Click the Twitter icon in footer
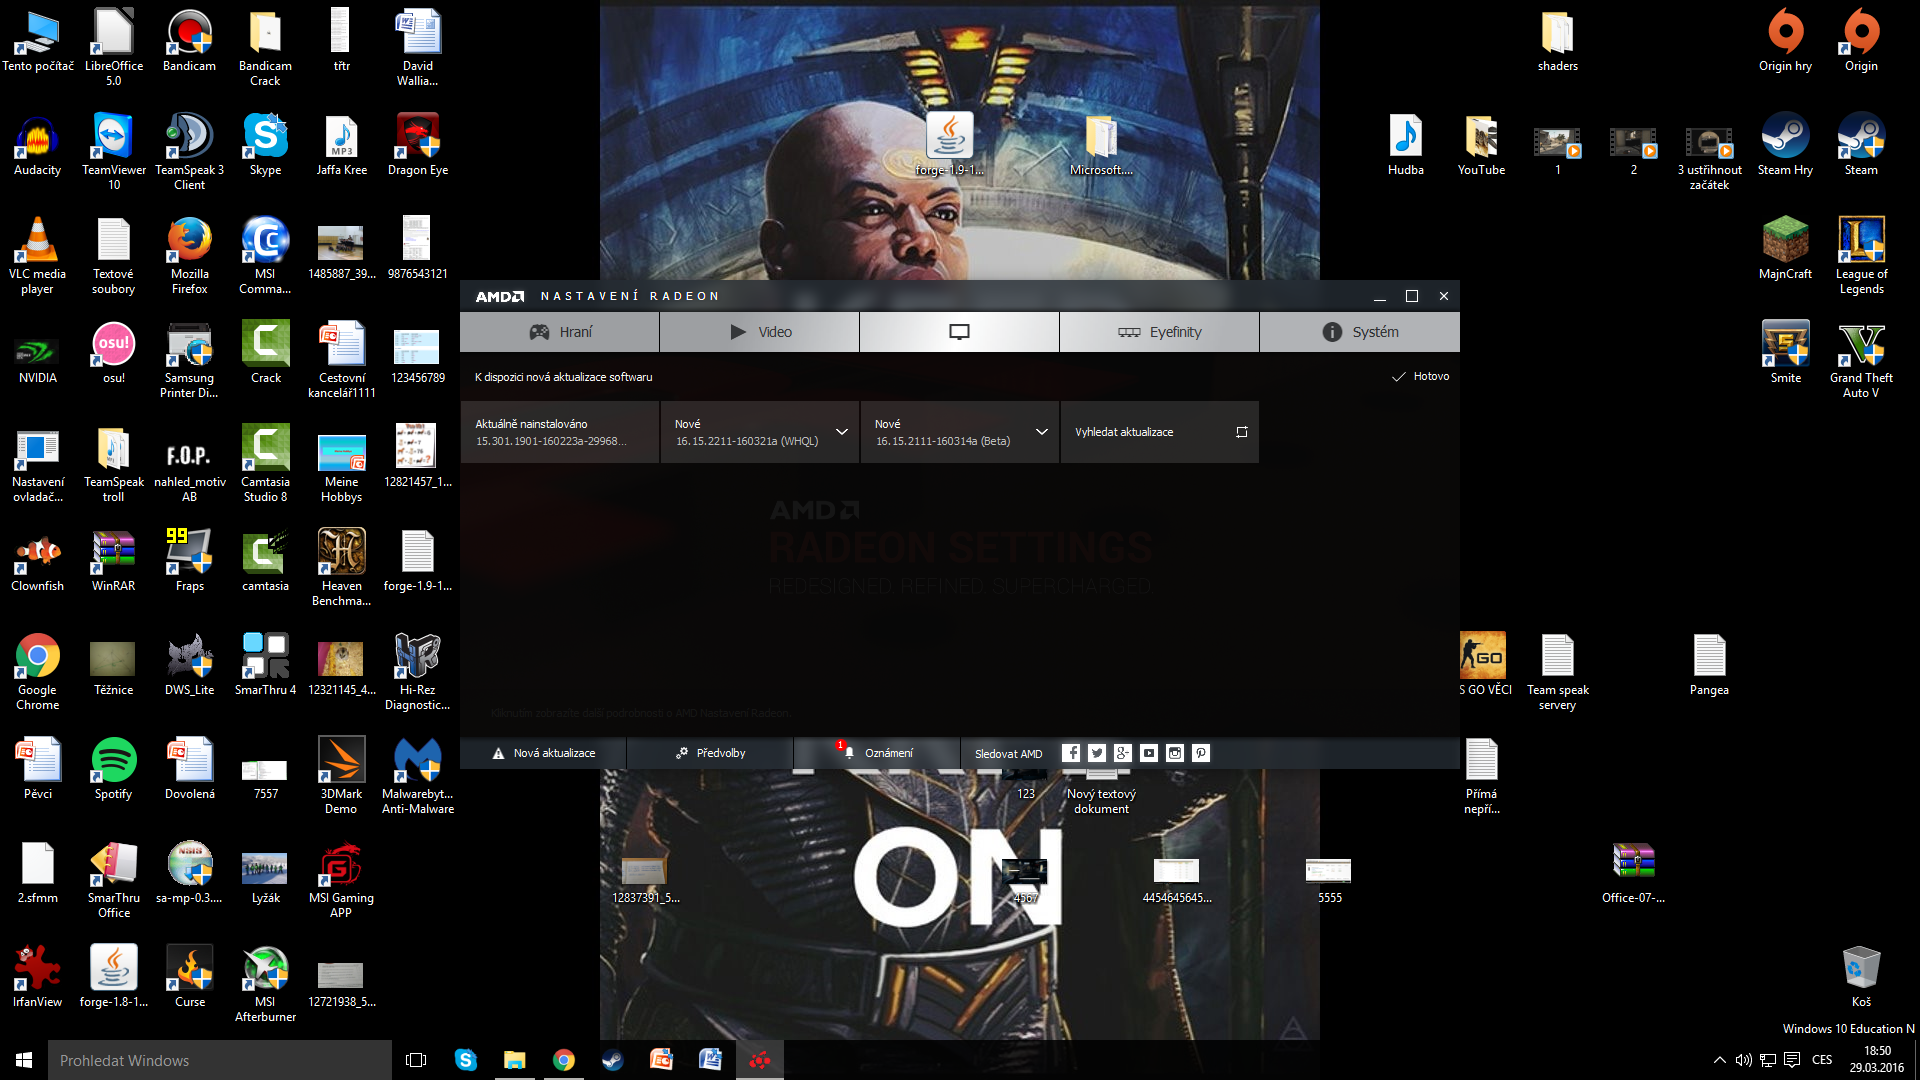The width and height of the screenshot is (1920, 1080). click(1097, 753)
